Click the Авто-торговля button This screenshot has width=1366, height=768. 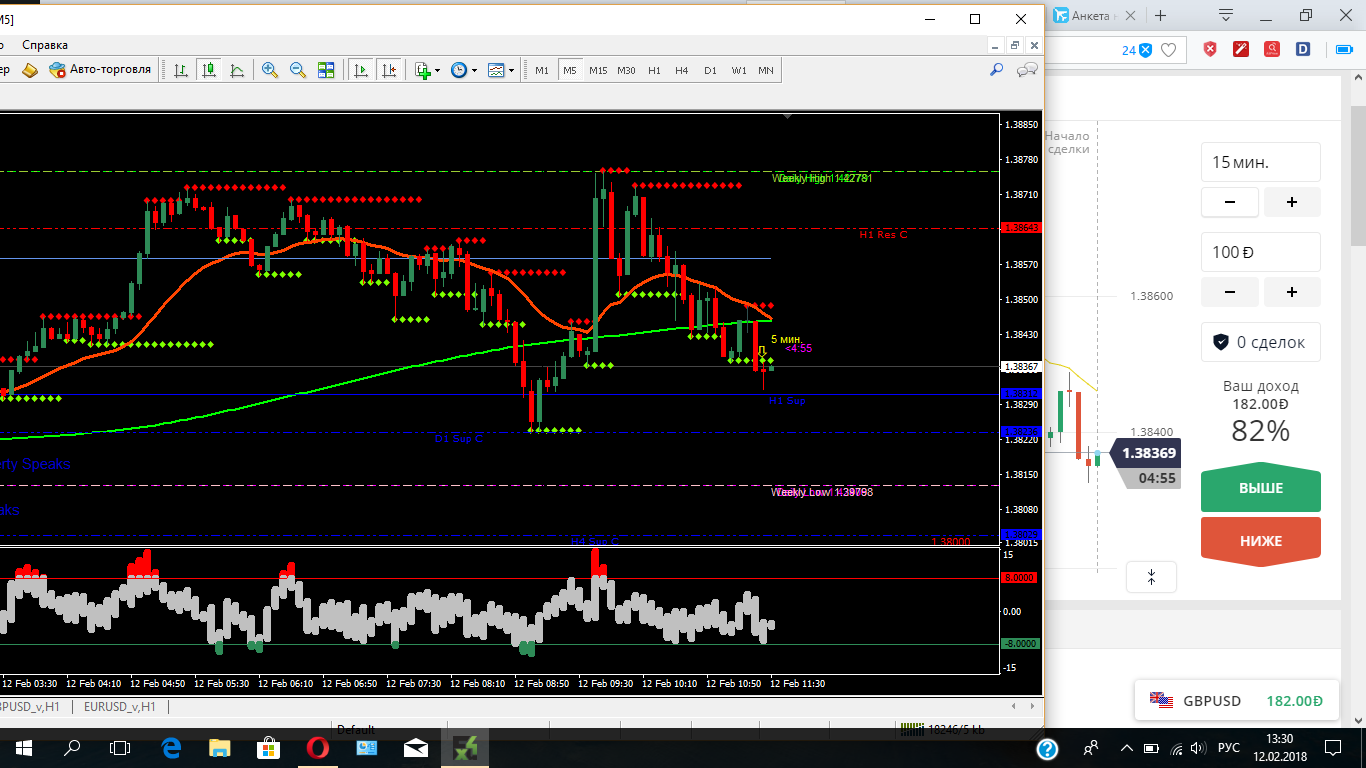tap(100, 70)
